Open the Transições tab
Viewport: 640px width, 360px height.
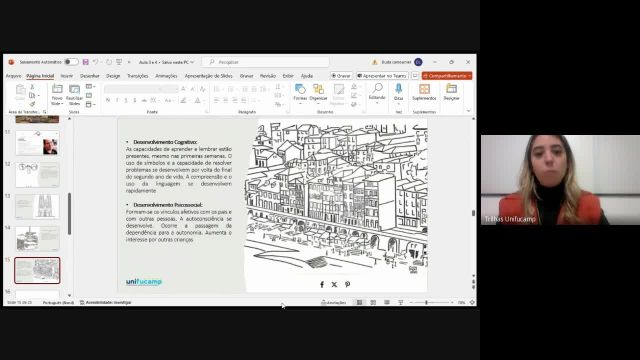(x=138, y=76)
